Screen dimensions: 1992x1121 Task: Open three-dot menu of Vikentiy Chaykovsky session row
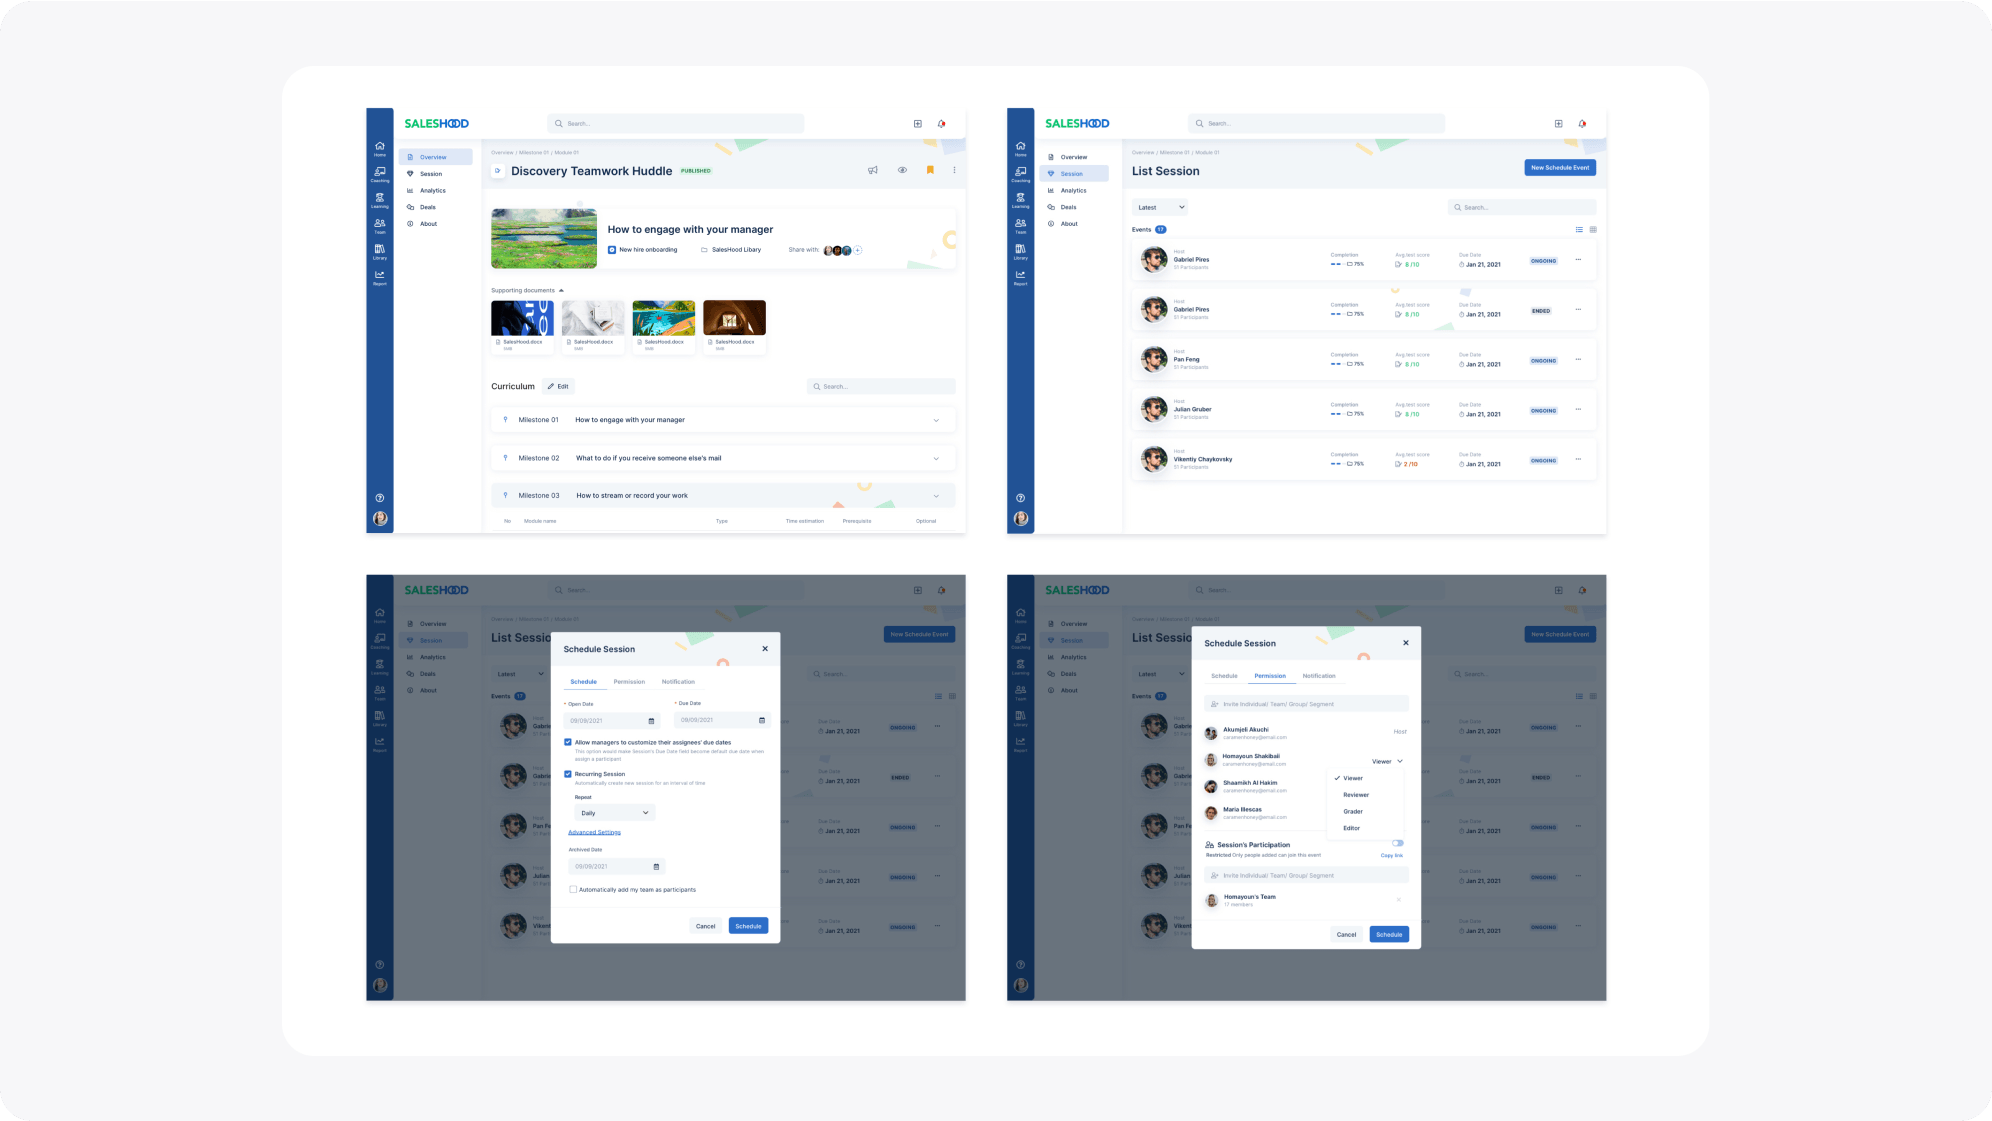tap(1579, 460)
